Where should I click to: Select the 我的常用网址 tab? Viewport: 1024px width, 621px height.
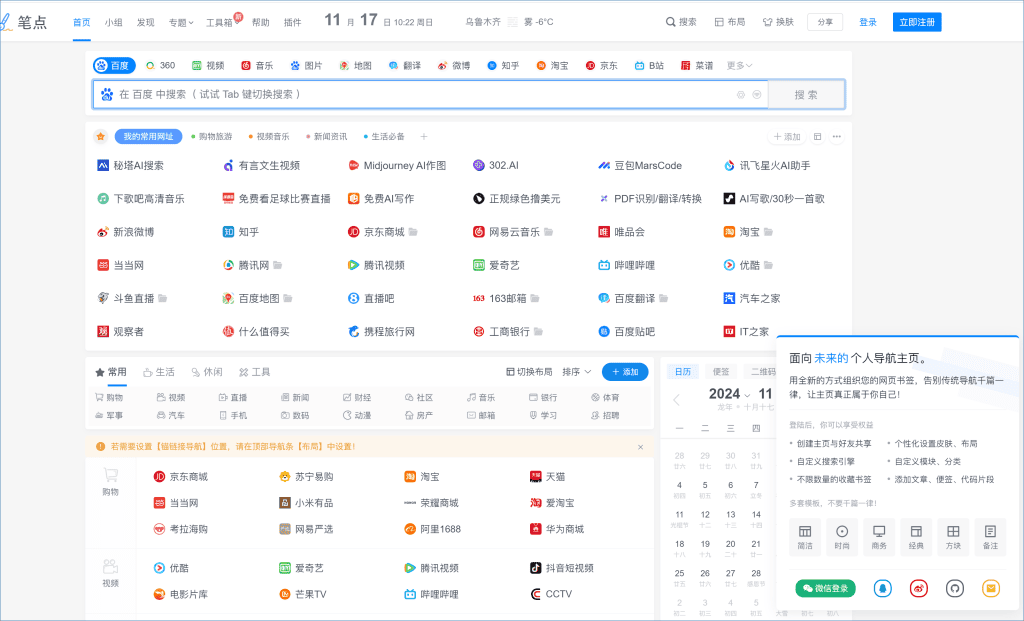point(148,136)
